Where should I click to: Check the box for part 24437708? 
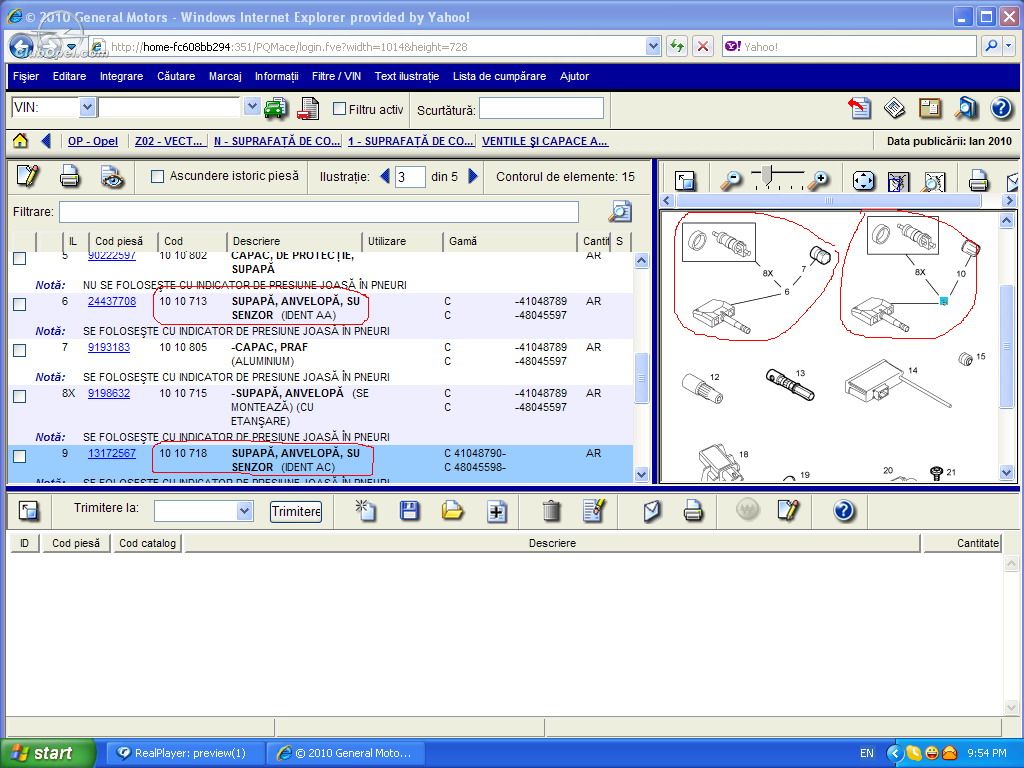[20, 304]
